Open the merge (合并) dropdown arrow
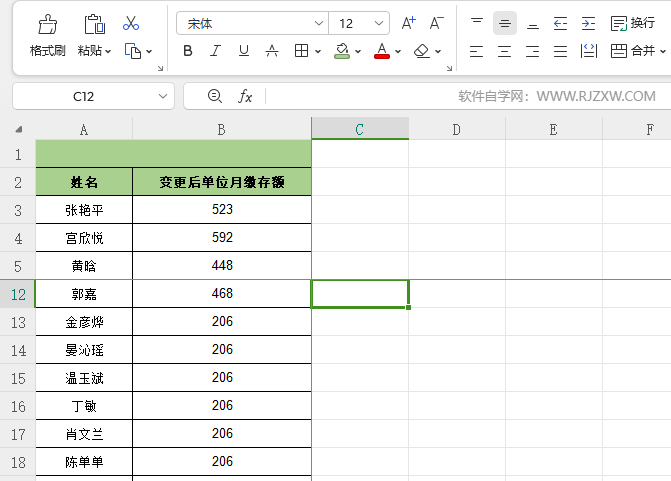This screenshot has height=481, width=671. 663,51
